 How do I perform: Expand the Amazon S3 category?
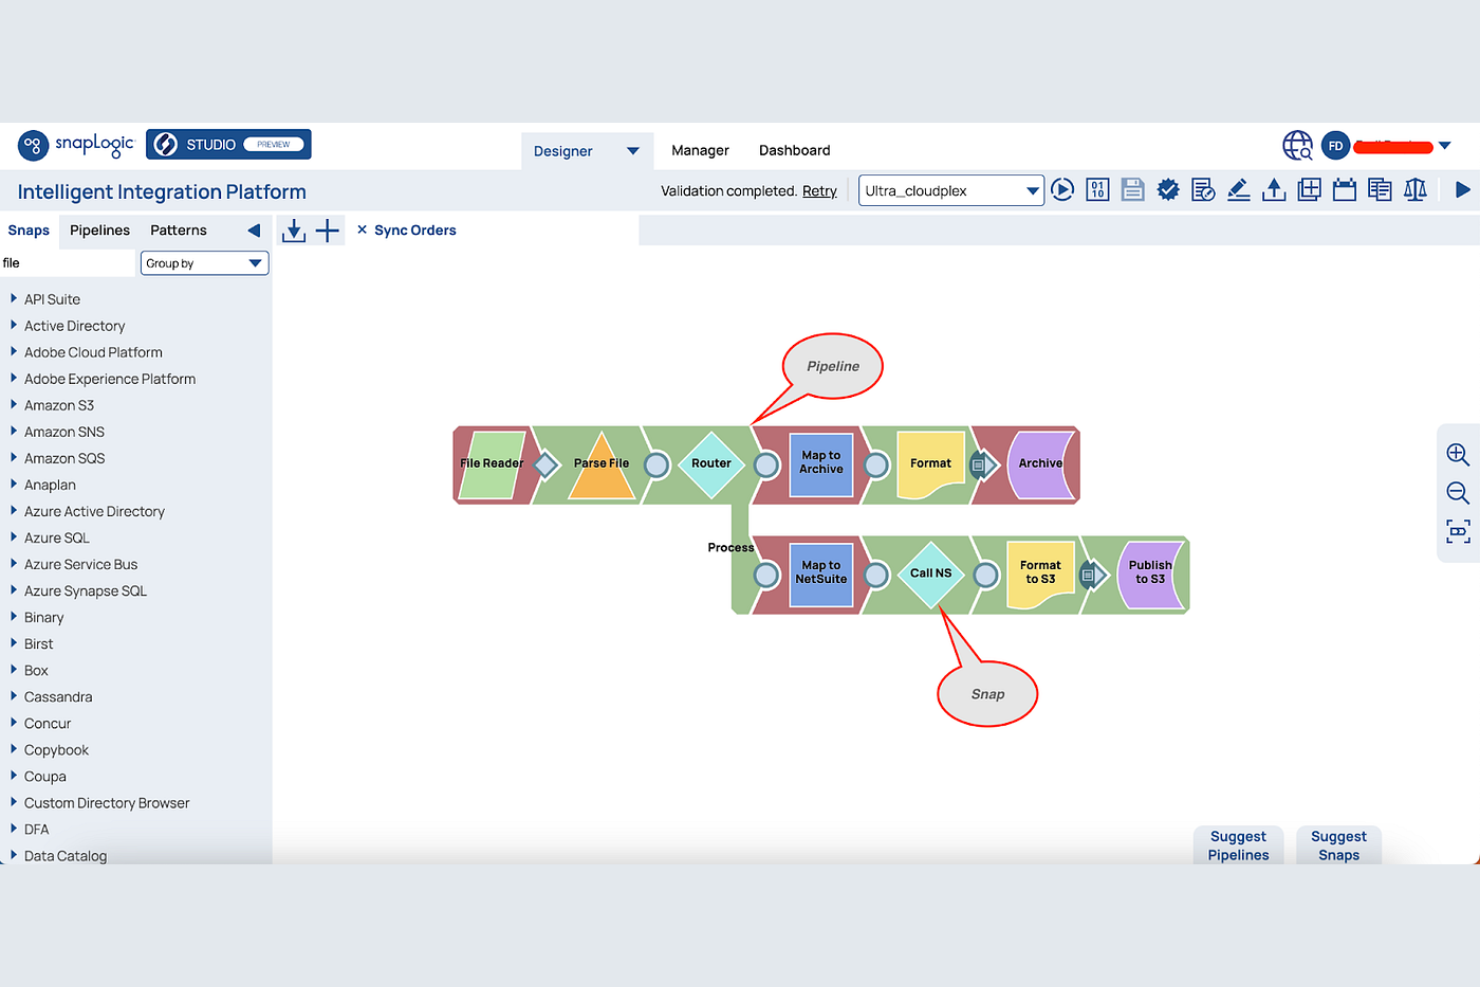point(13,404)
